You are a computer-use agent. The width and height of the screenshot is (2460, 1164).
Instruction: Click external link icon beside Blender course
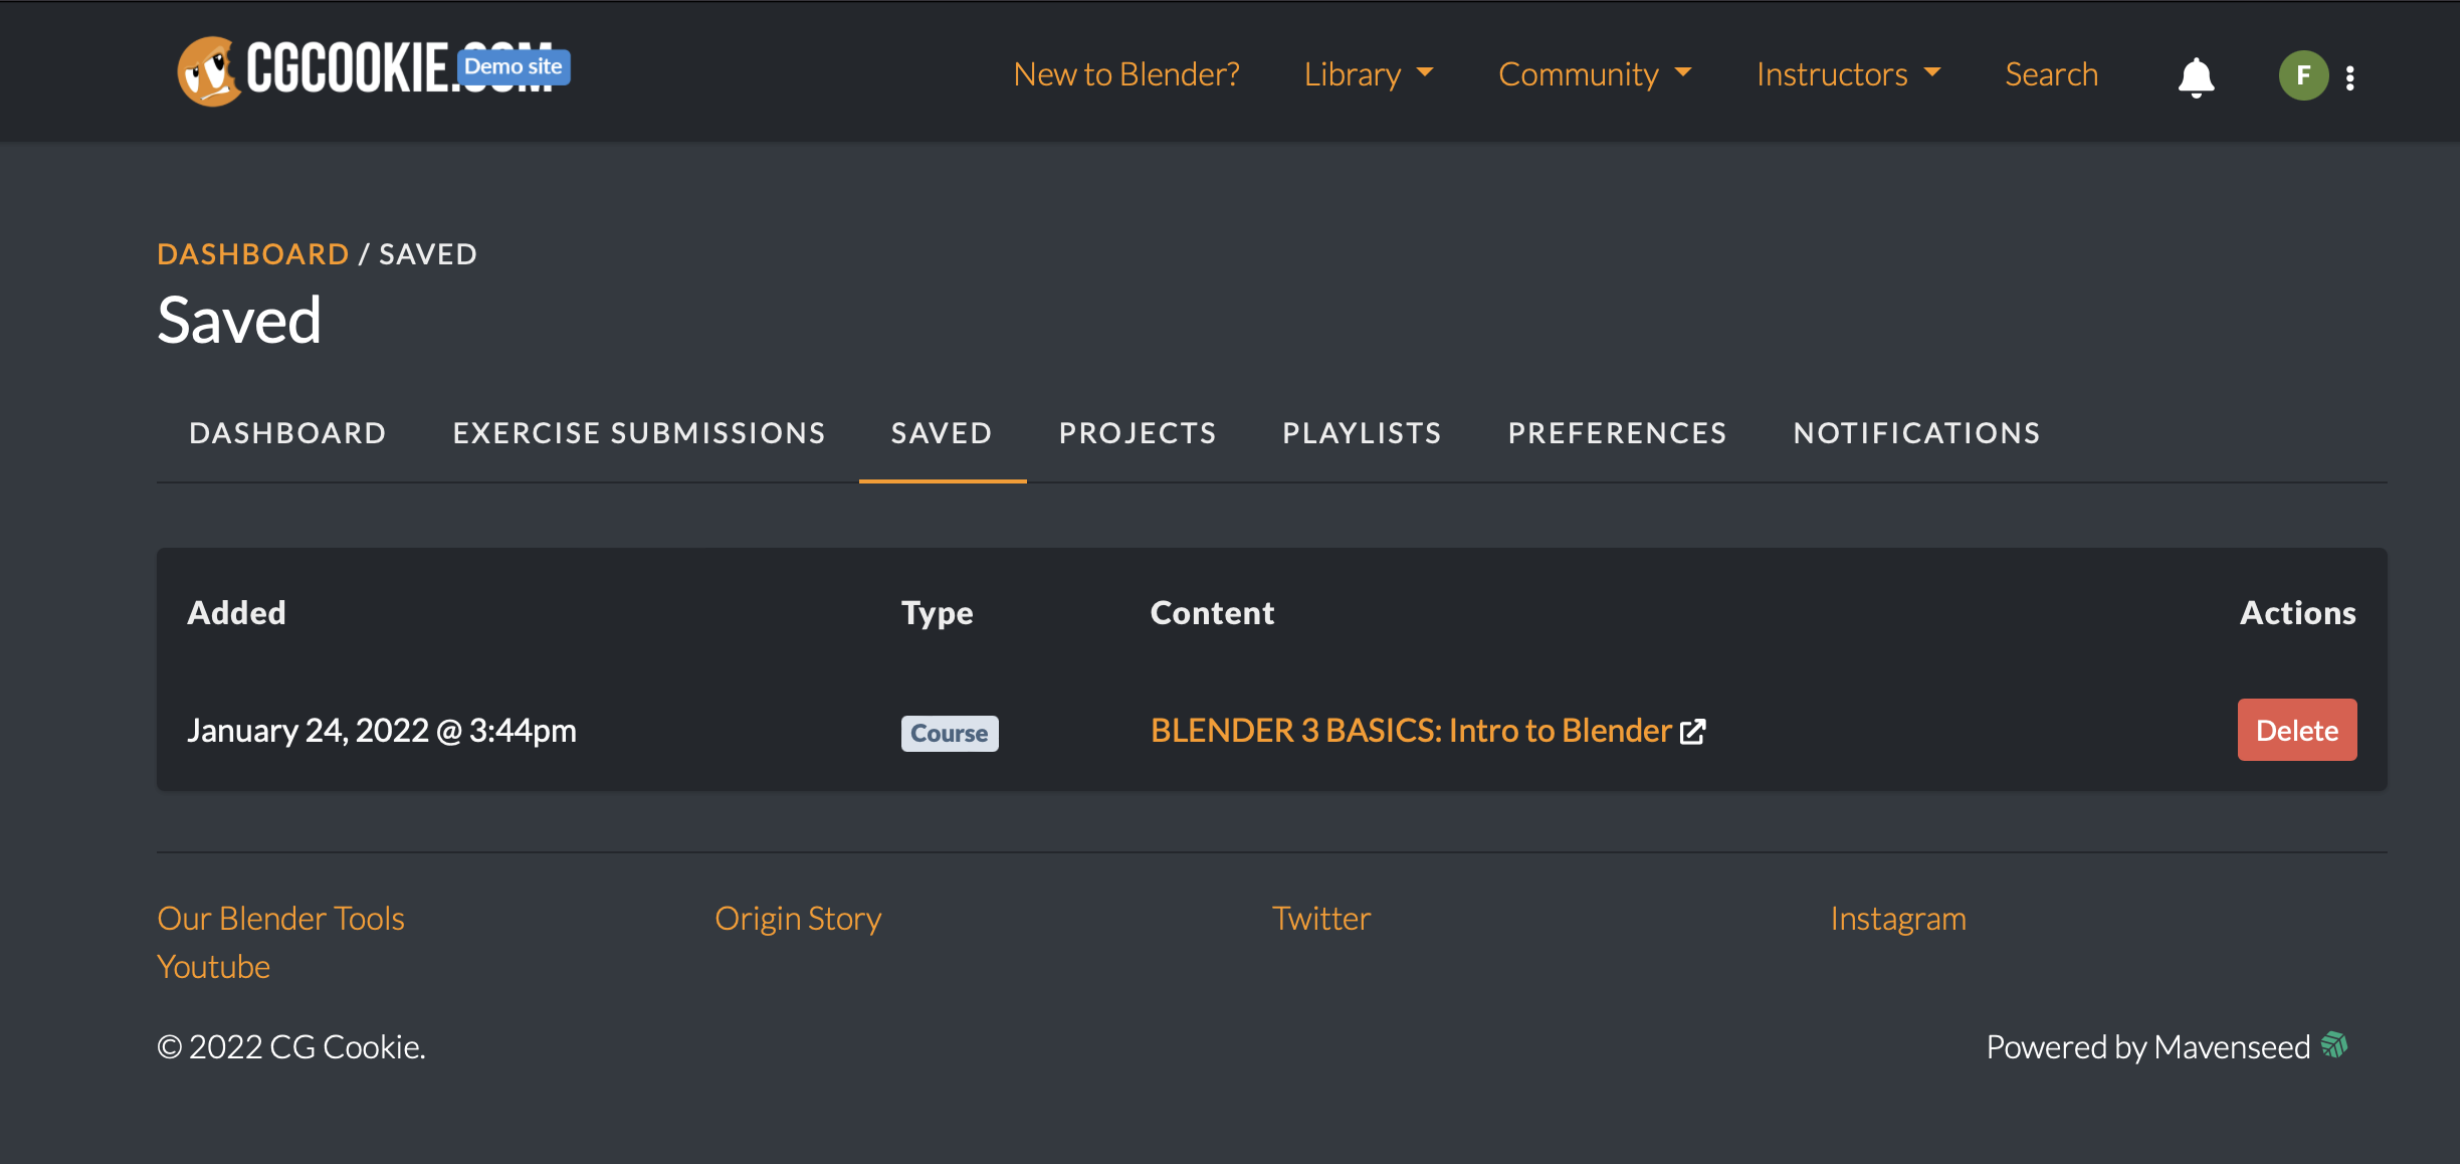point(1693,732)
